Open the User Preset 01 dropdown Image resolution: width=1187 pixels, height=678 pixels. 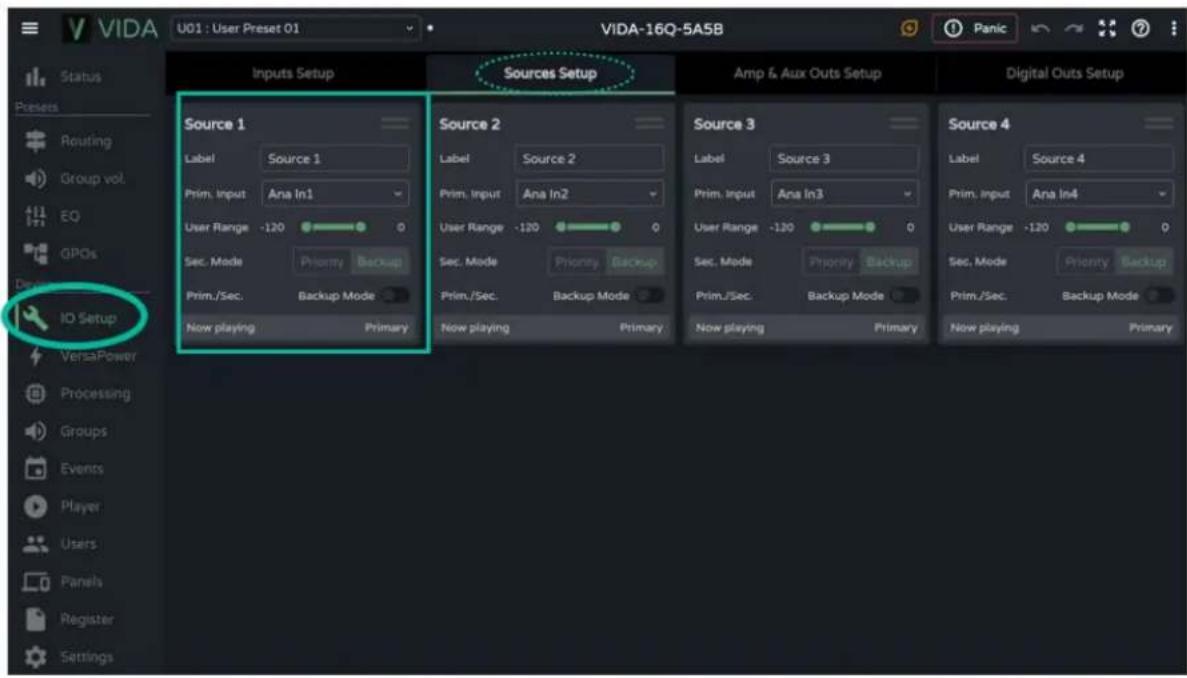(x=295, y=29)
